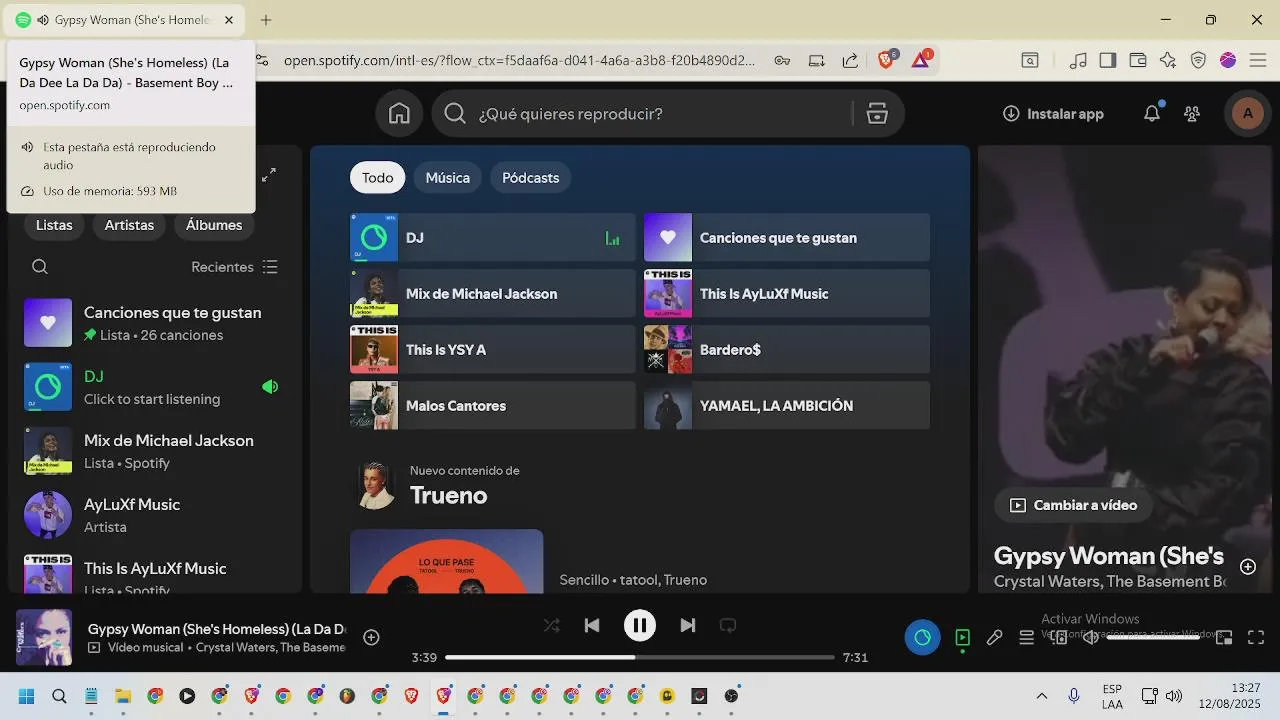Open AyLuXf Music artist in library
The width and height of the screenshot is (1280, 720).
click(155, 515)
